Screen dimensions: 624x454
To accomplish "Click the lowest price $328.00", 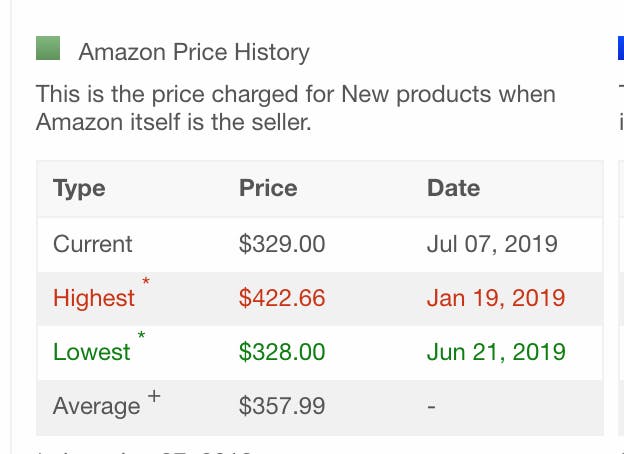I will (x=282, y=352).
